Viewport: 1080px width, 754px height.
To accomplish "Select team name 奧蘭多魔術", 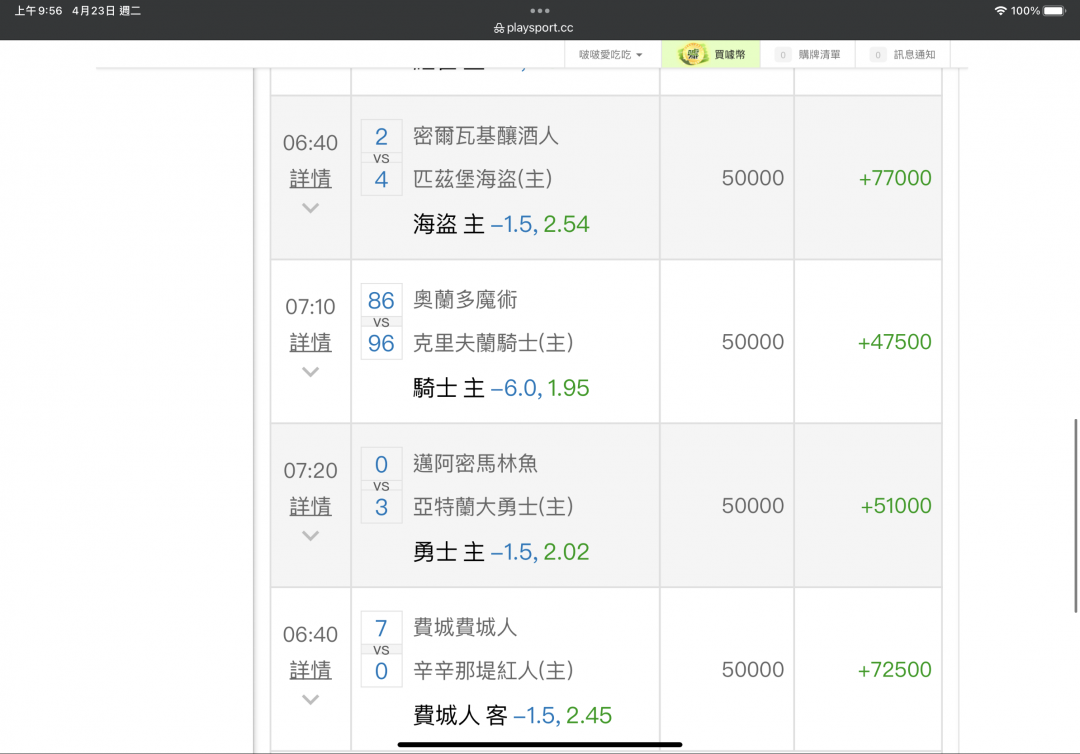I will click(x=465, y=300).
